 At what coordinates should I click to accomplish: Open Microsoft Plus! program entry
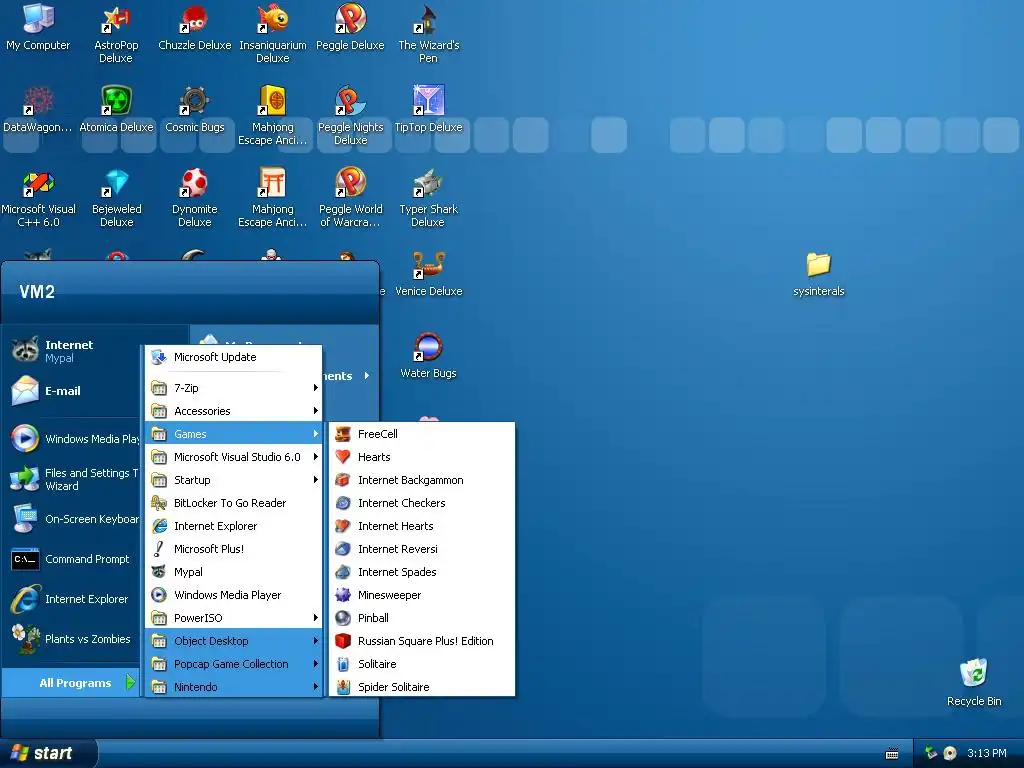click(x=234, y=549)
